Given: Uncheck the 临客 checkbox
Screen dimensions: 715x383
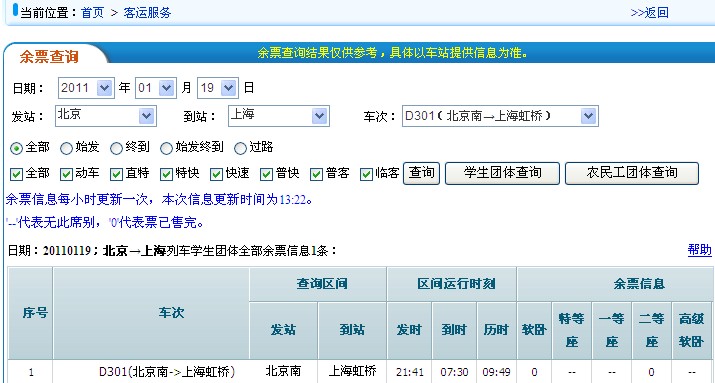Looking at the screenshot, I should coord(366,174).
